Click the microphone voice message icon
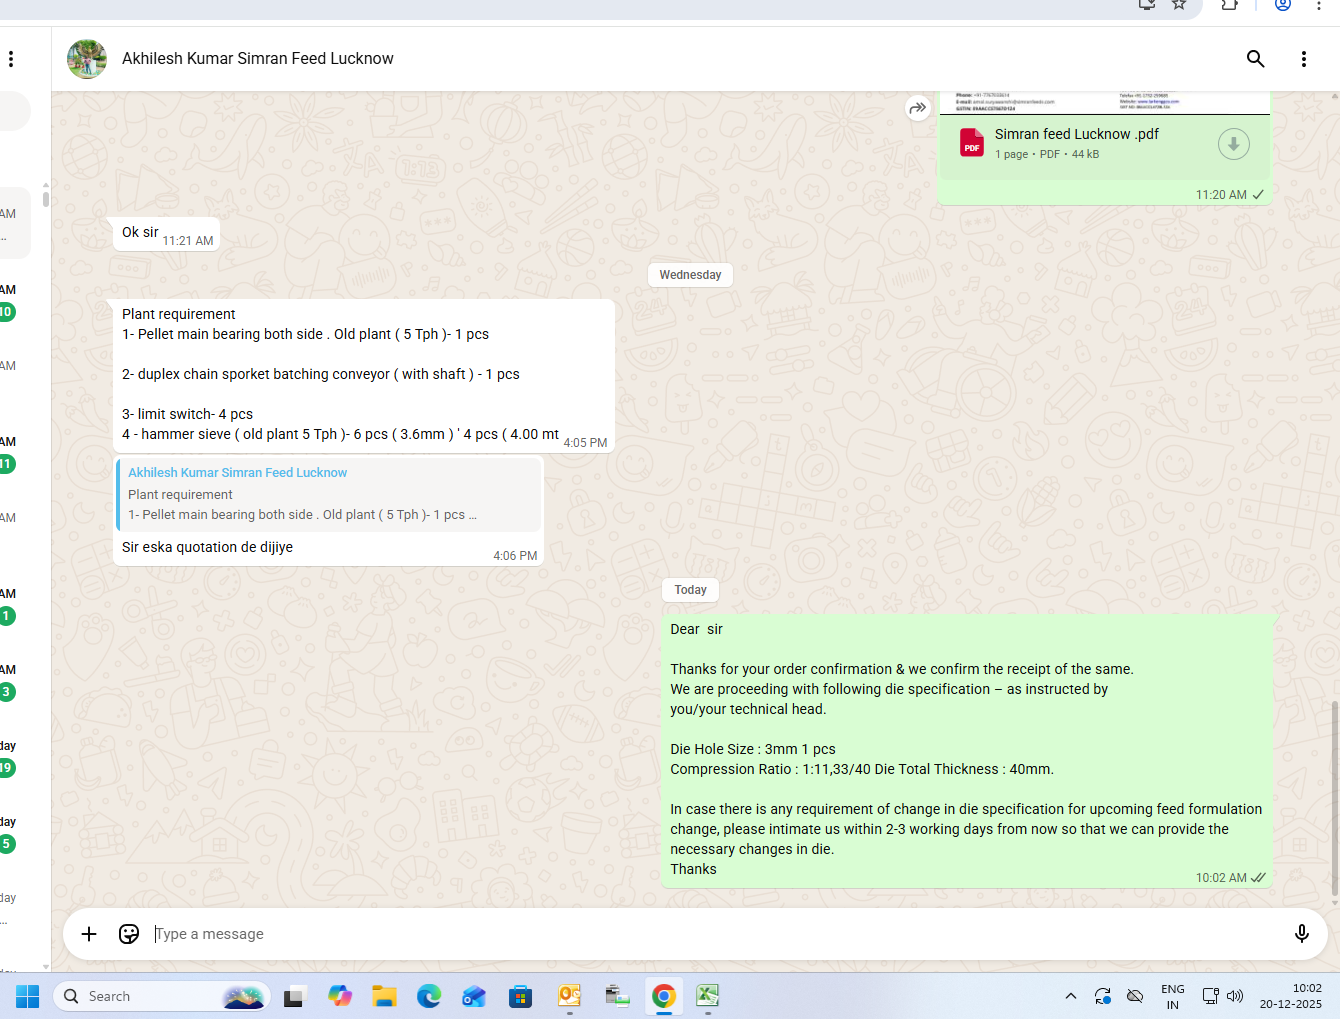 pos(1301,934)
